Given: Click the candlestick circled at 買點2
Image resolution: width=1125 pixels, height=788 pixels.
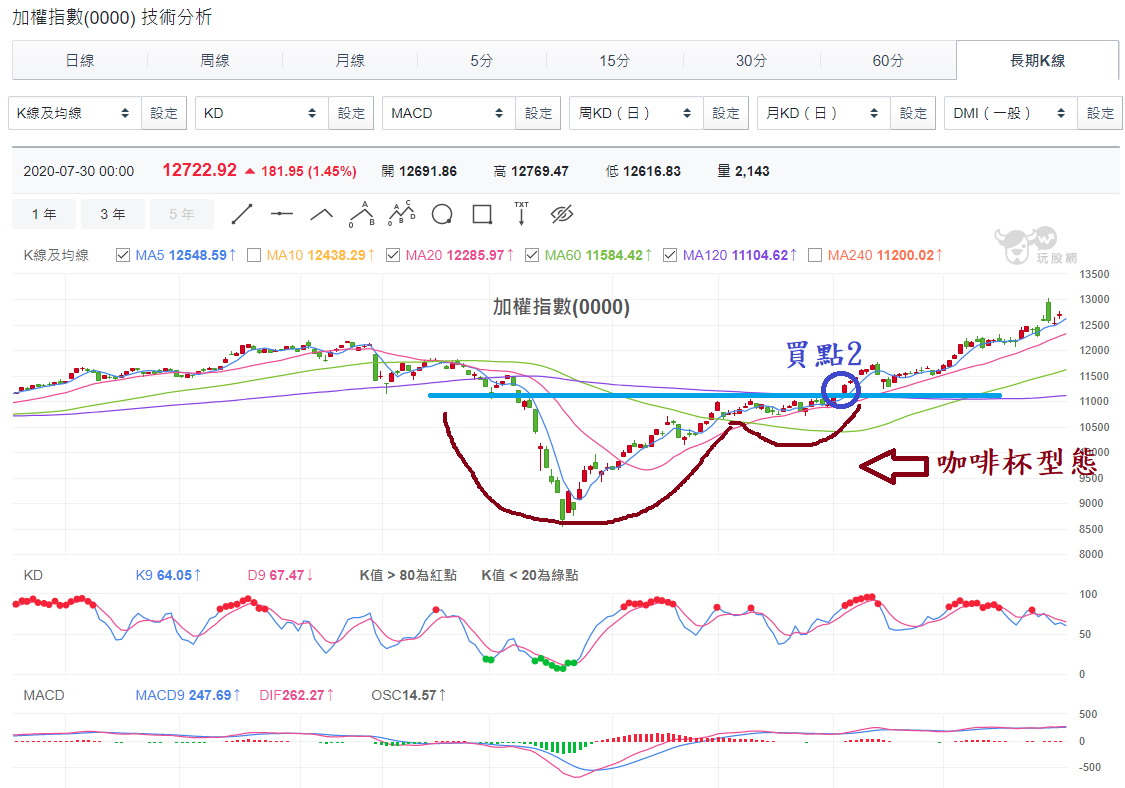Looking at the screenshot, I should pos(845,389).
